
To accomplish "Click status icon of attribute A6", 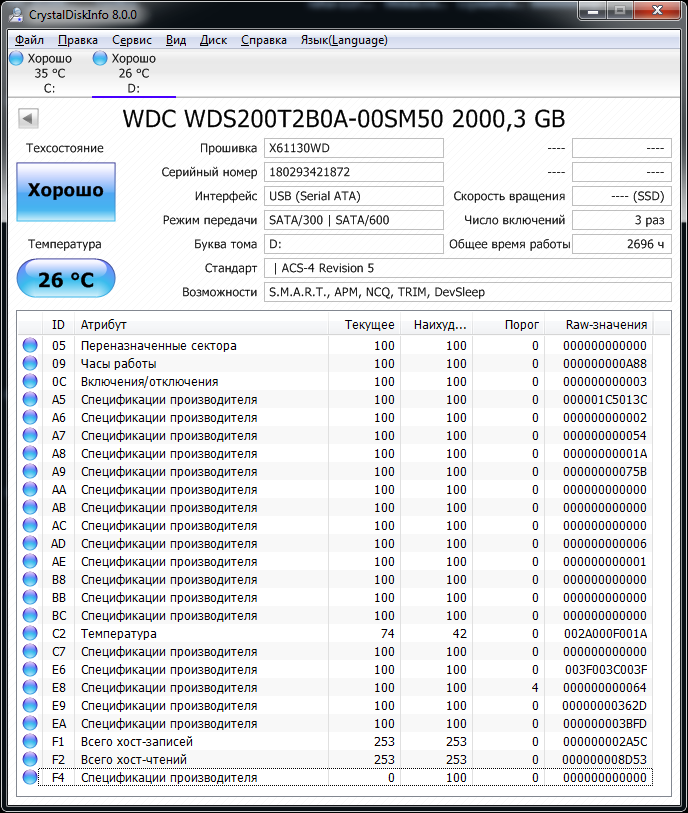I will [30, 417].
